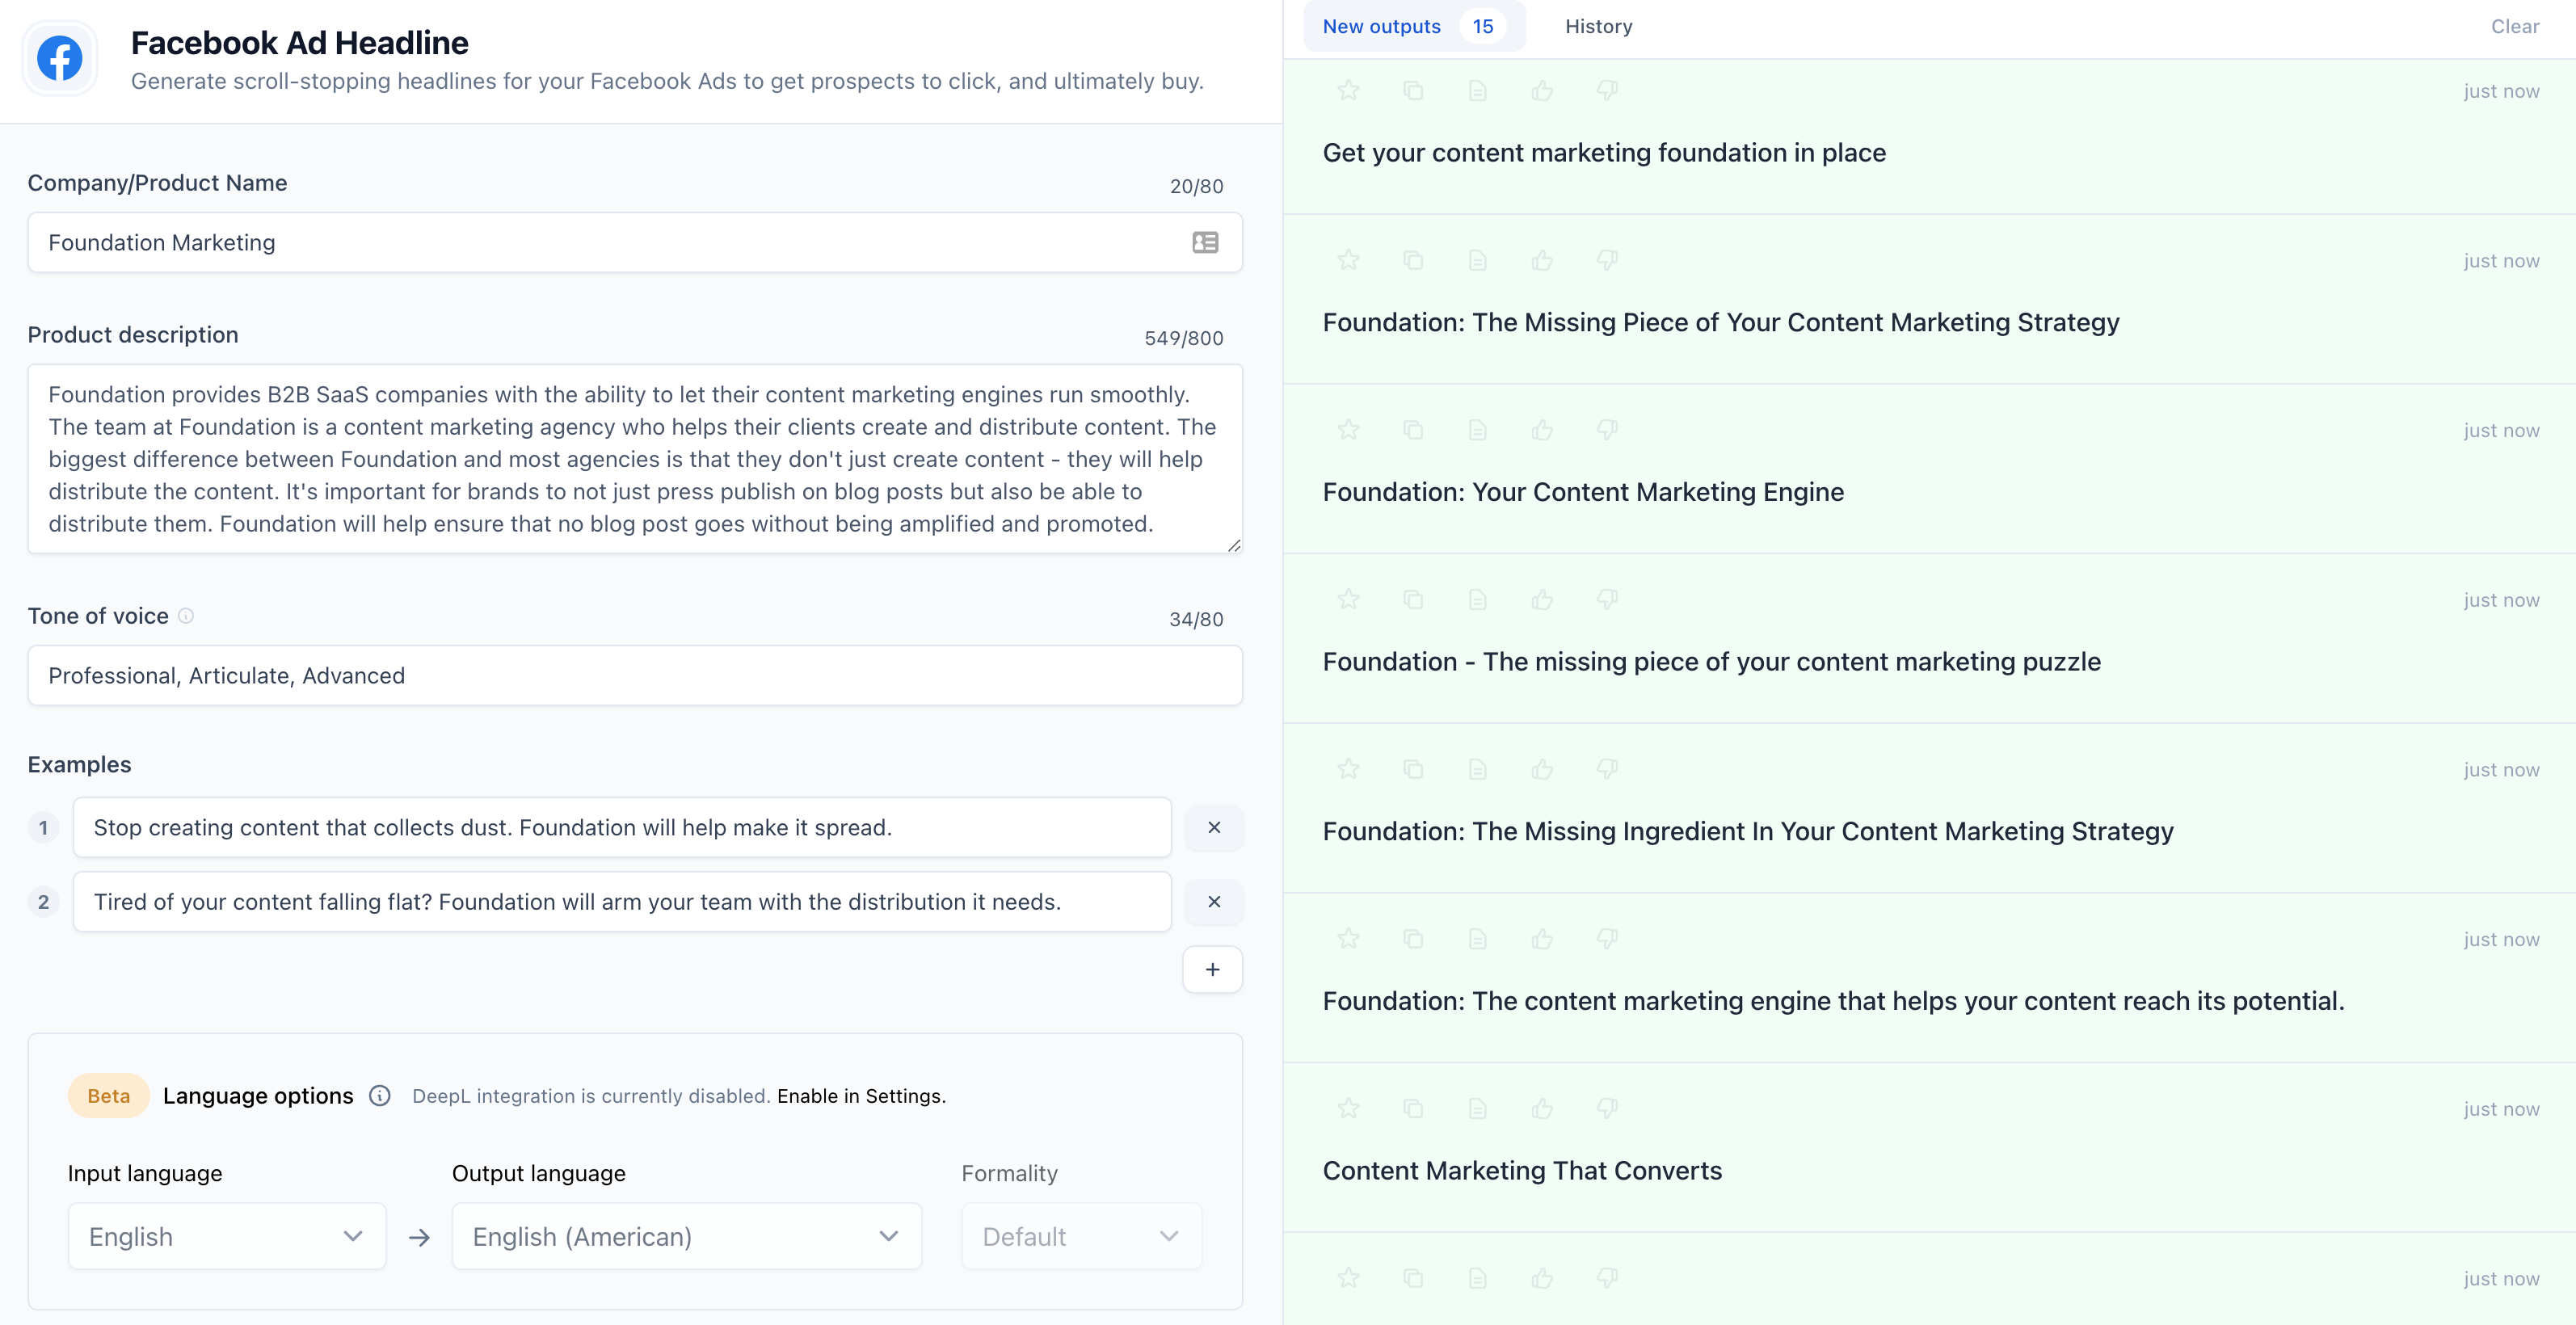Copy the 'Foundation: Your Content Marketing Engine' output

(1413, 430)
